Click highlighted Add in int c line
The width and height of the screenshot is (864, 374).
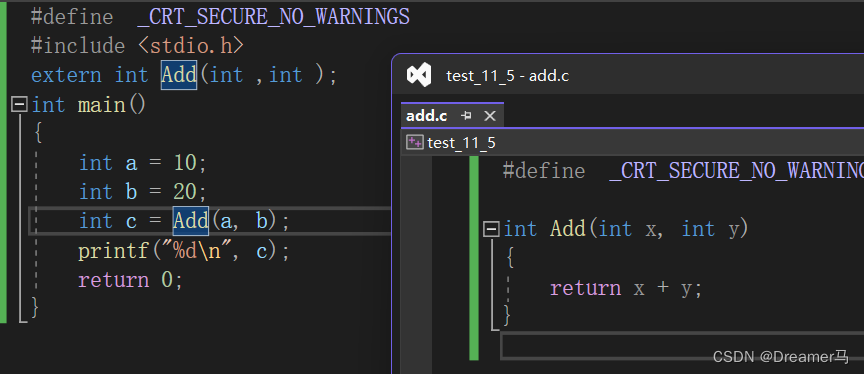click(x=191, y=221)
